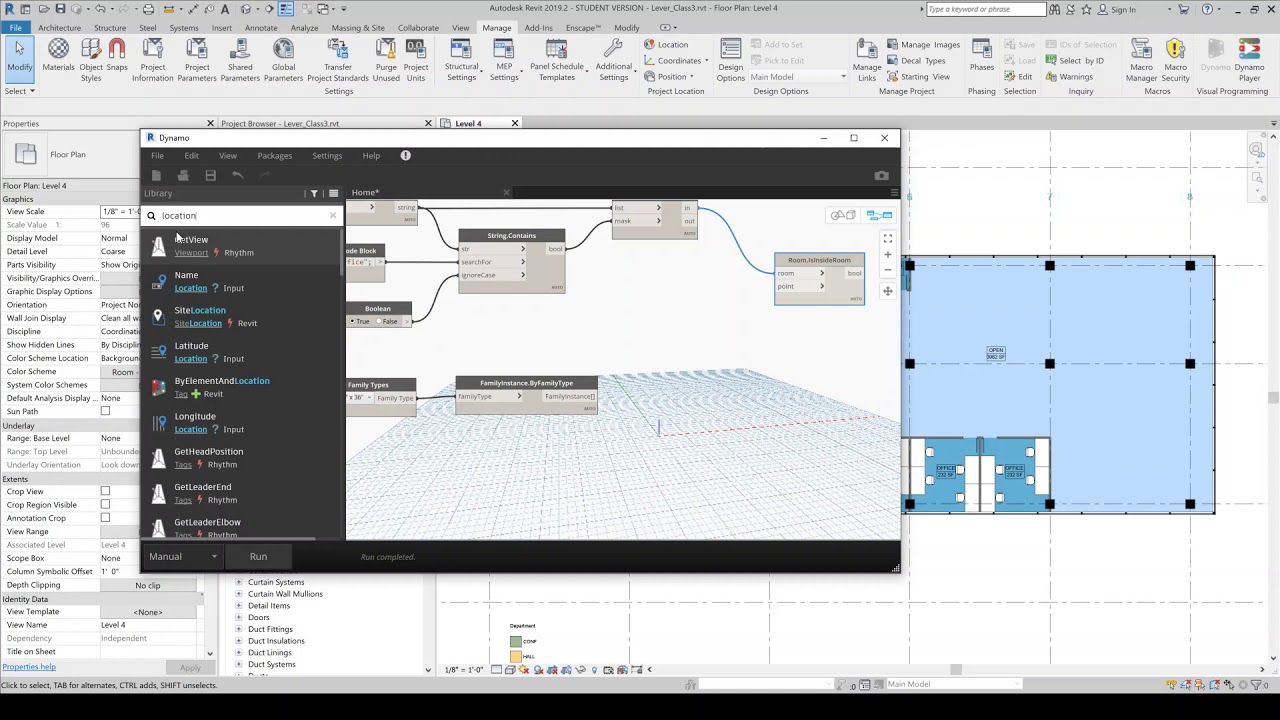Expand Detail Items tree node
The height and width of the screenshot is (720, 1280).
coord(238,605)
